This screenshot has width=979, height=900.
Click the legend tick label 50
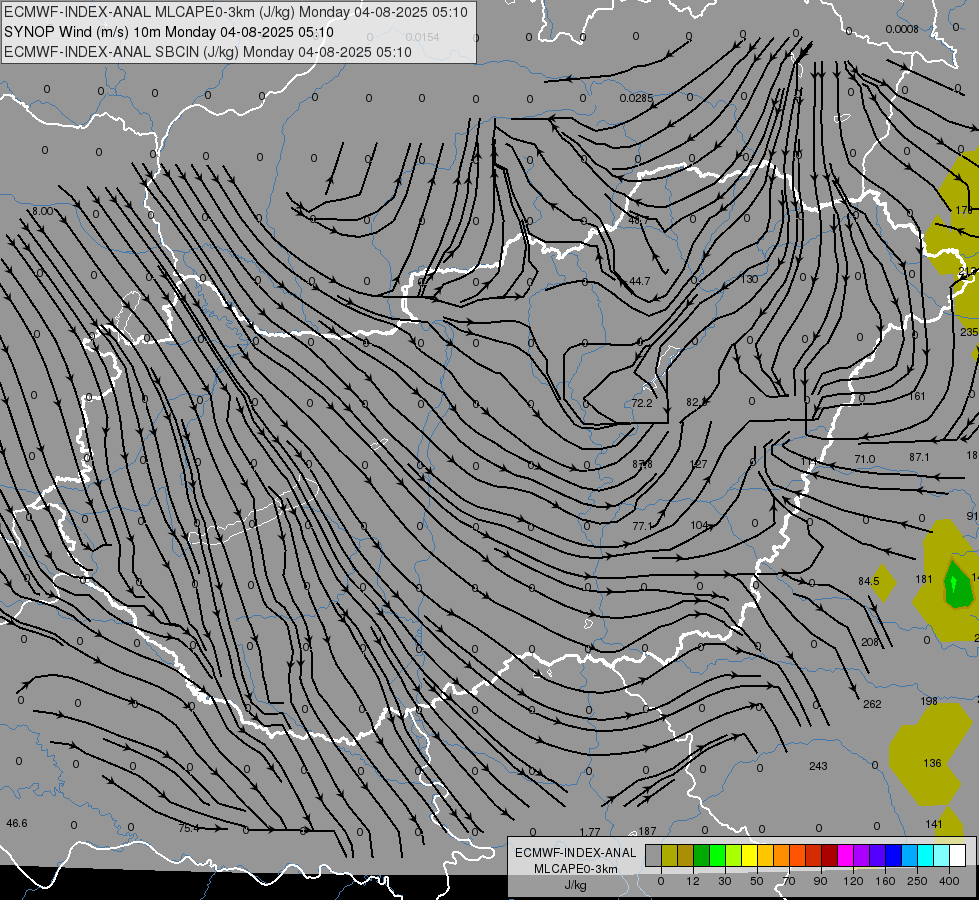pos(757,881)
